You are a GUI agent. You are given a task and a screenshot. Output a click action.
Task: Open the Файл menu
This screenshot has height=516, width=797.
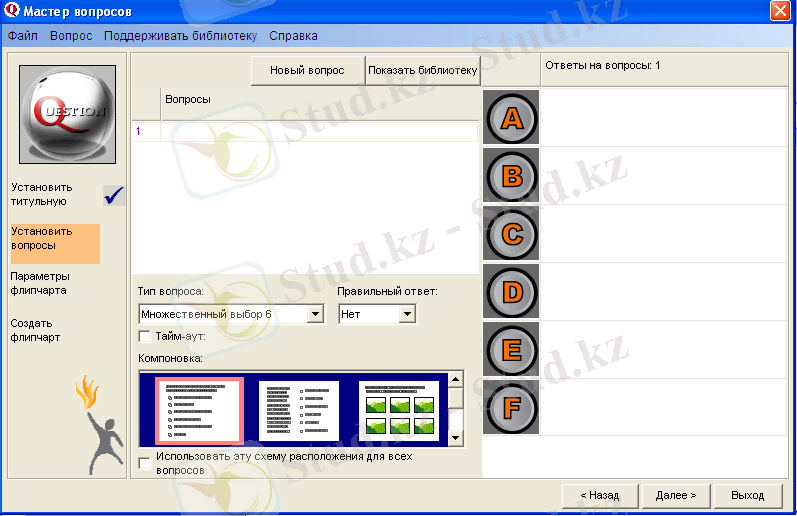[x=23, y=36]
